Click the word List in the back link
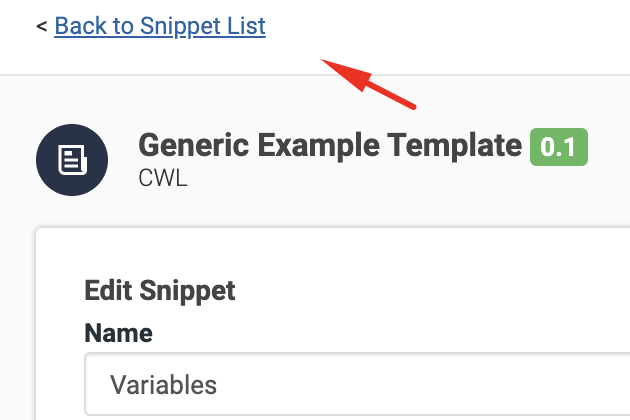Viewport: 630px width, 420px height. coord(246,27)
